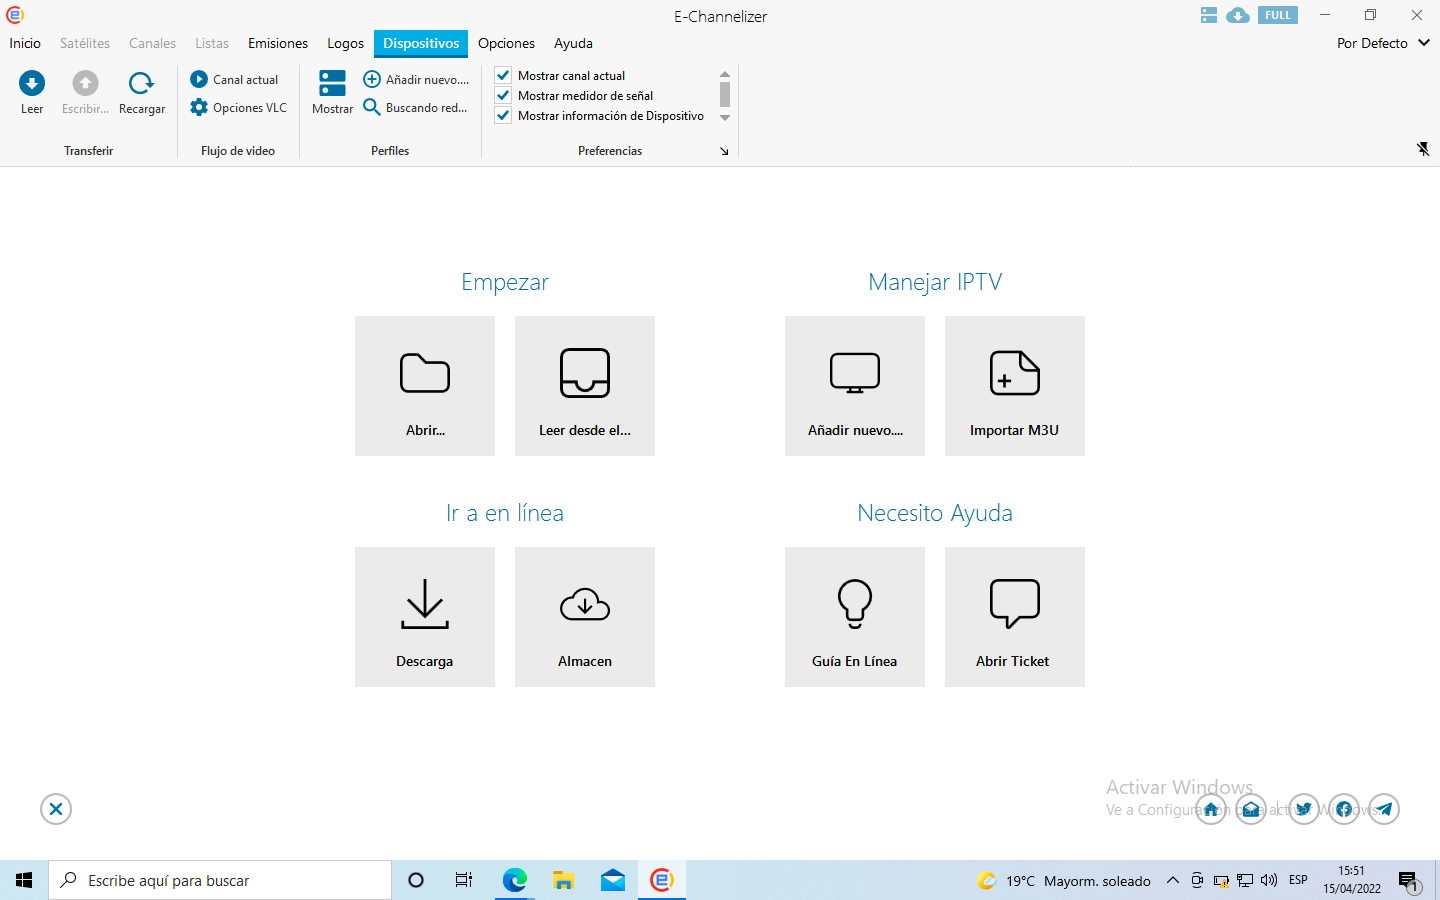Open the Almacen cloud tile
1440x900 pixels.
tap(585, 617)
